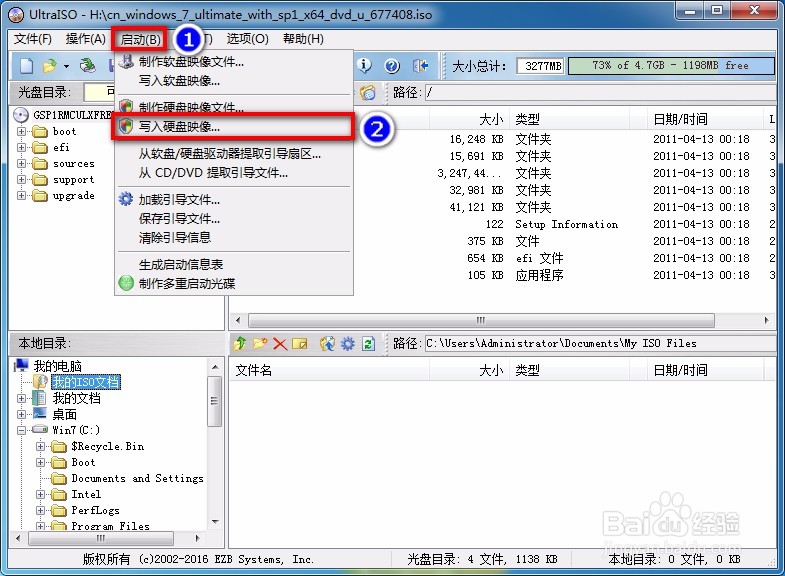
Task: Choose 从软盘/硬盘驱动器提取引导扇区... entry
Action: click(x=234, y=154)
